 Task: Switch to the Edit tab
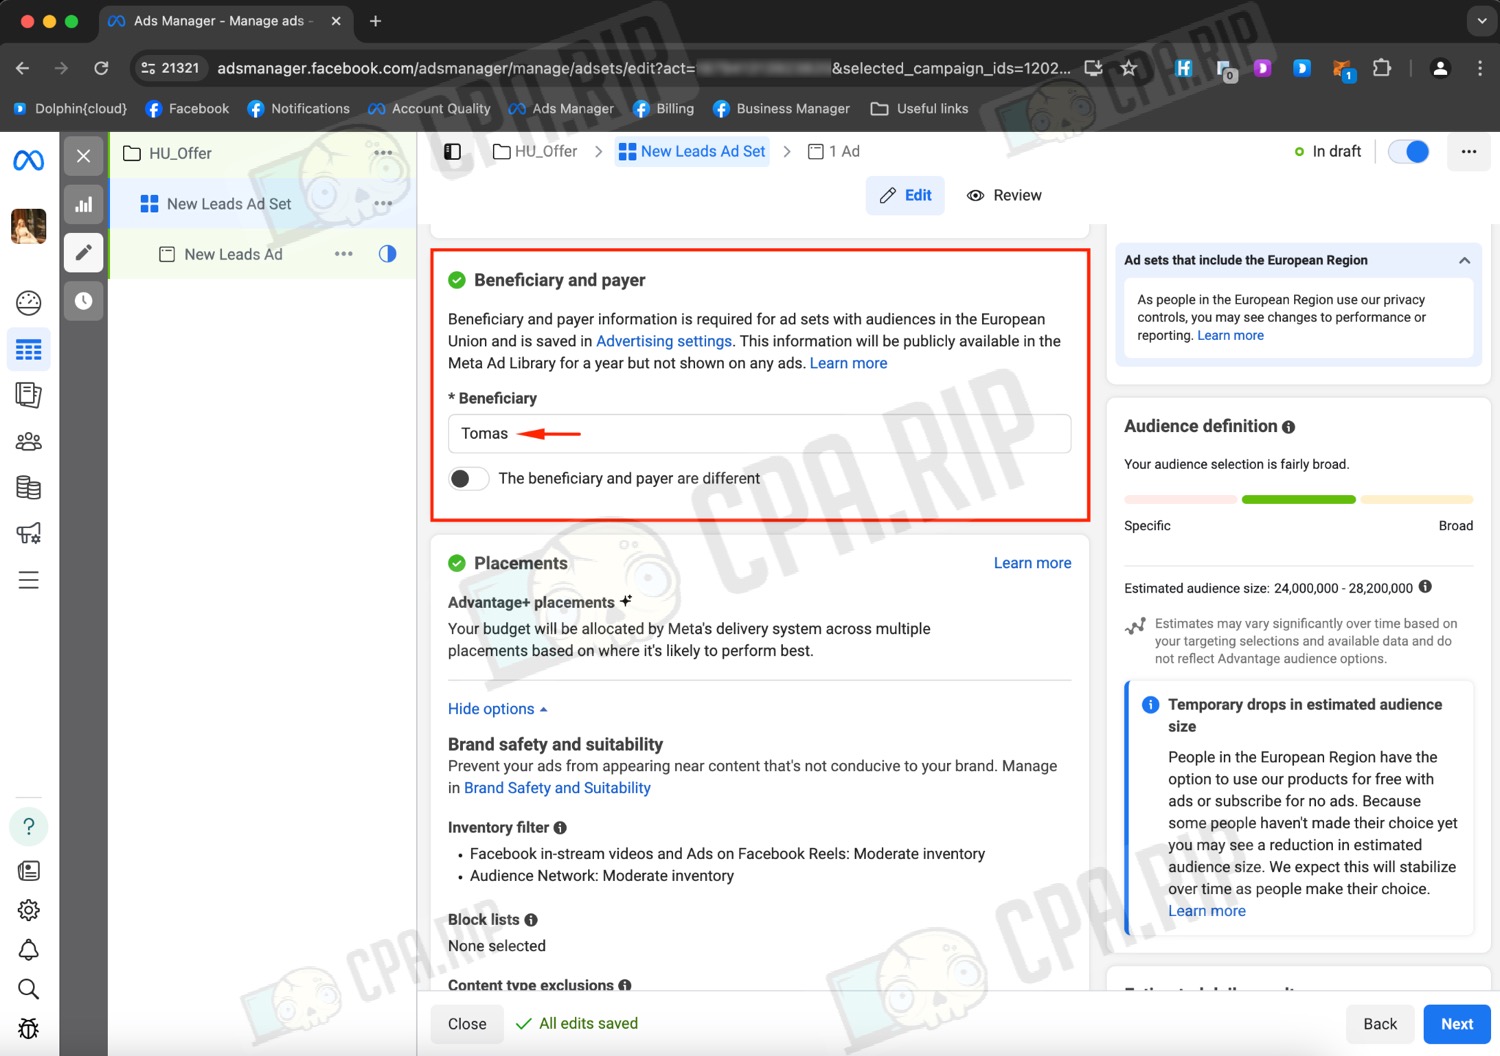click(905, 195)
